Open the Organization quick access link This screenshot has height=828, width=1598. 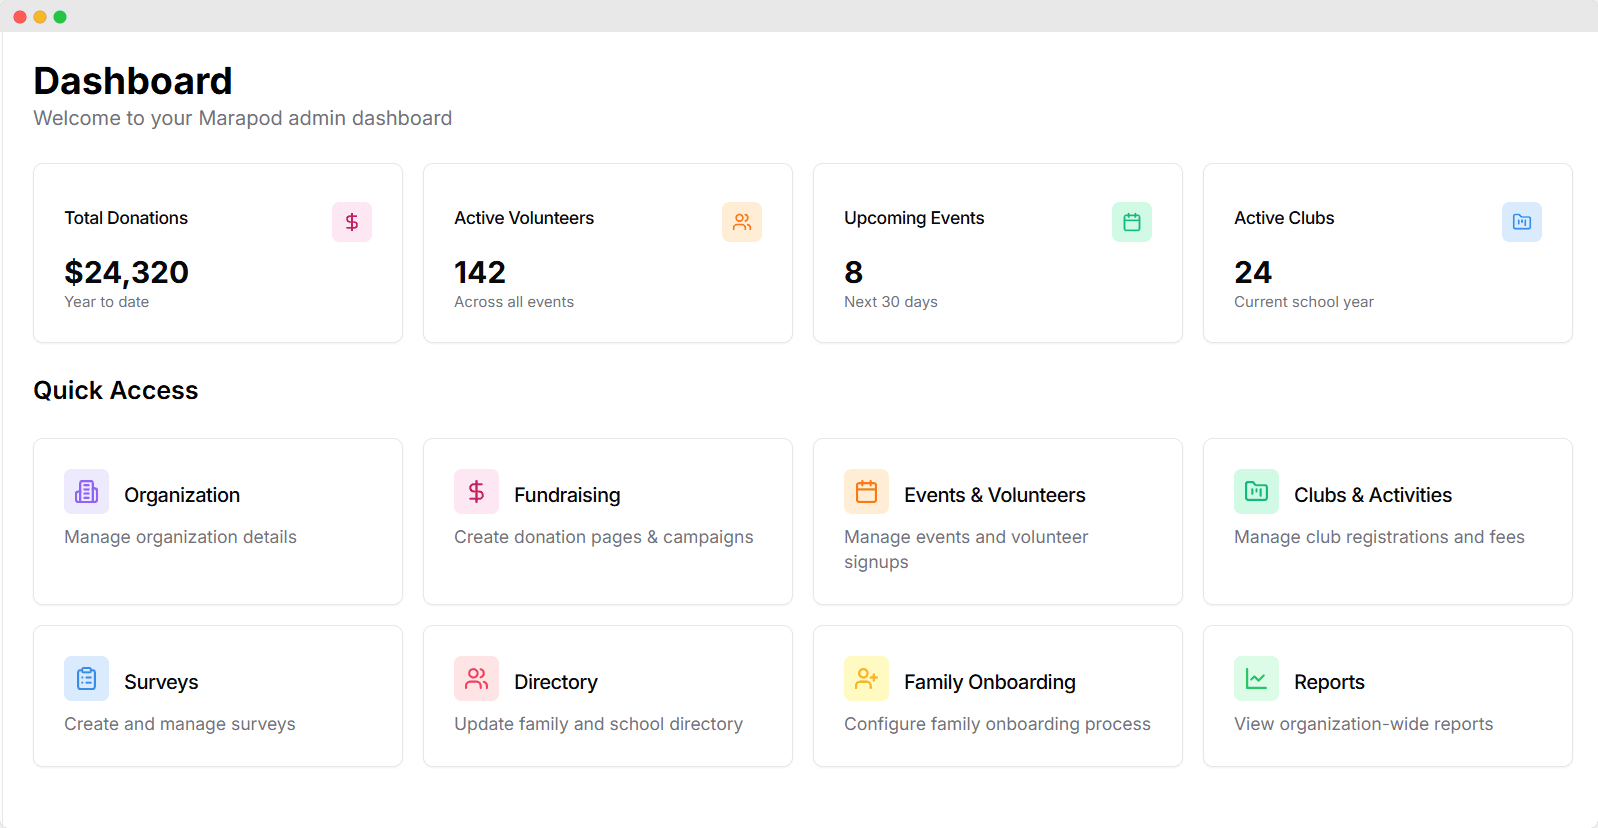pos(218,521)
